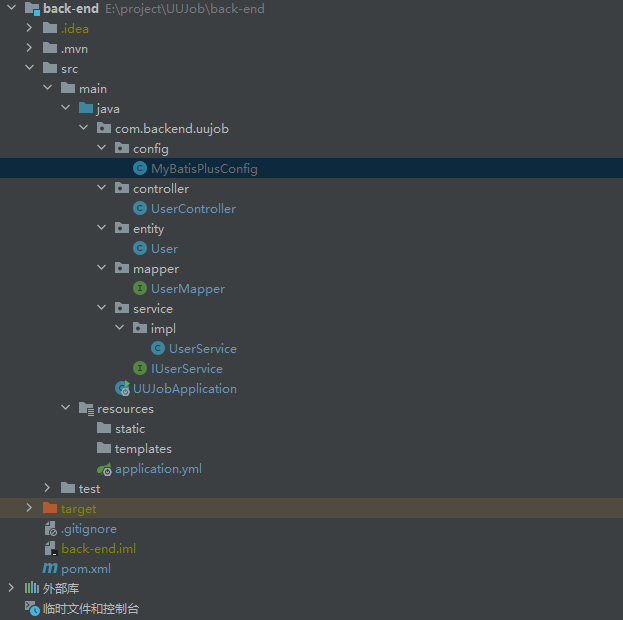The image size is (623, 620).
Task: Expand the .idea folder
Action: 29,29
